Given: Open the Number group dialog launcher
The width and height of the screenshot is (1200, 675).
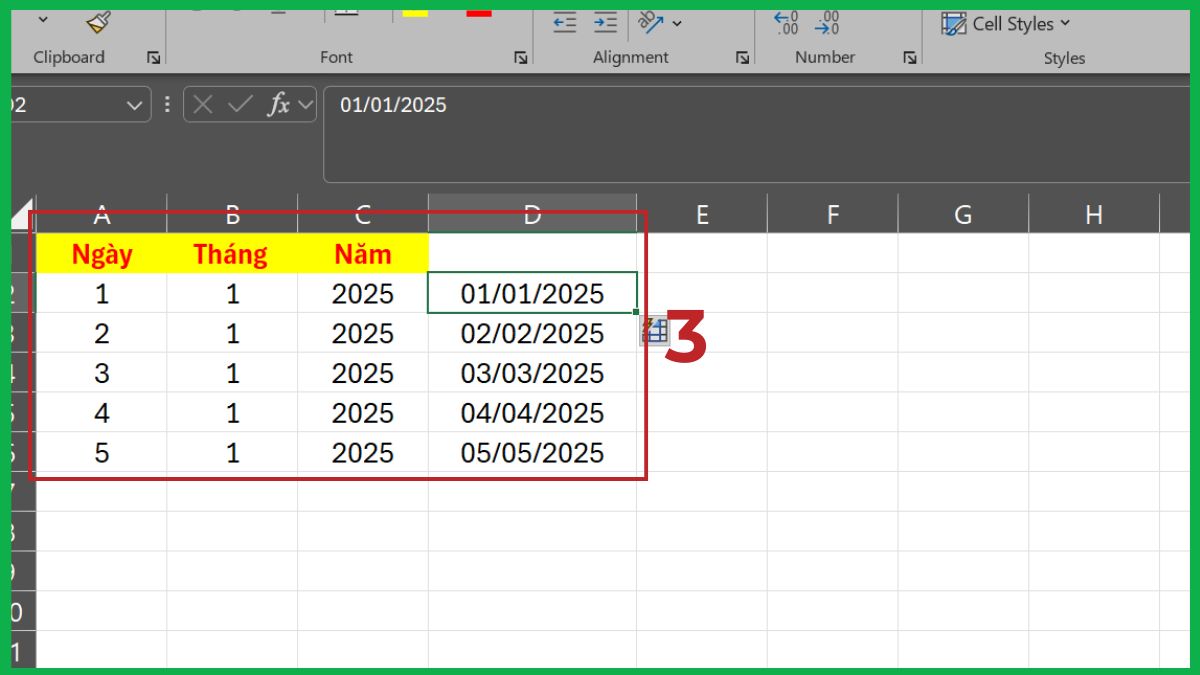Looking at the screenshot, I should tap(910, 58).
